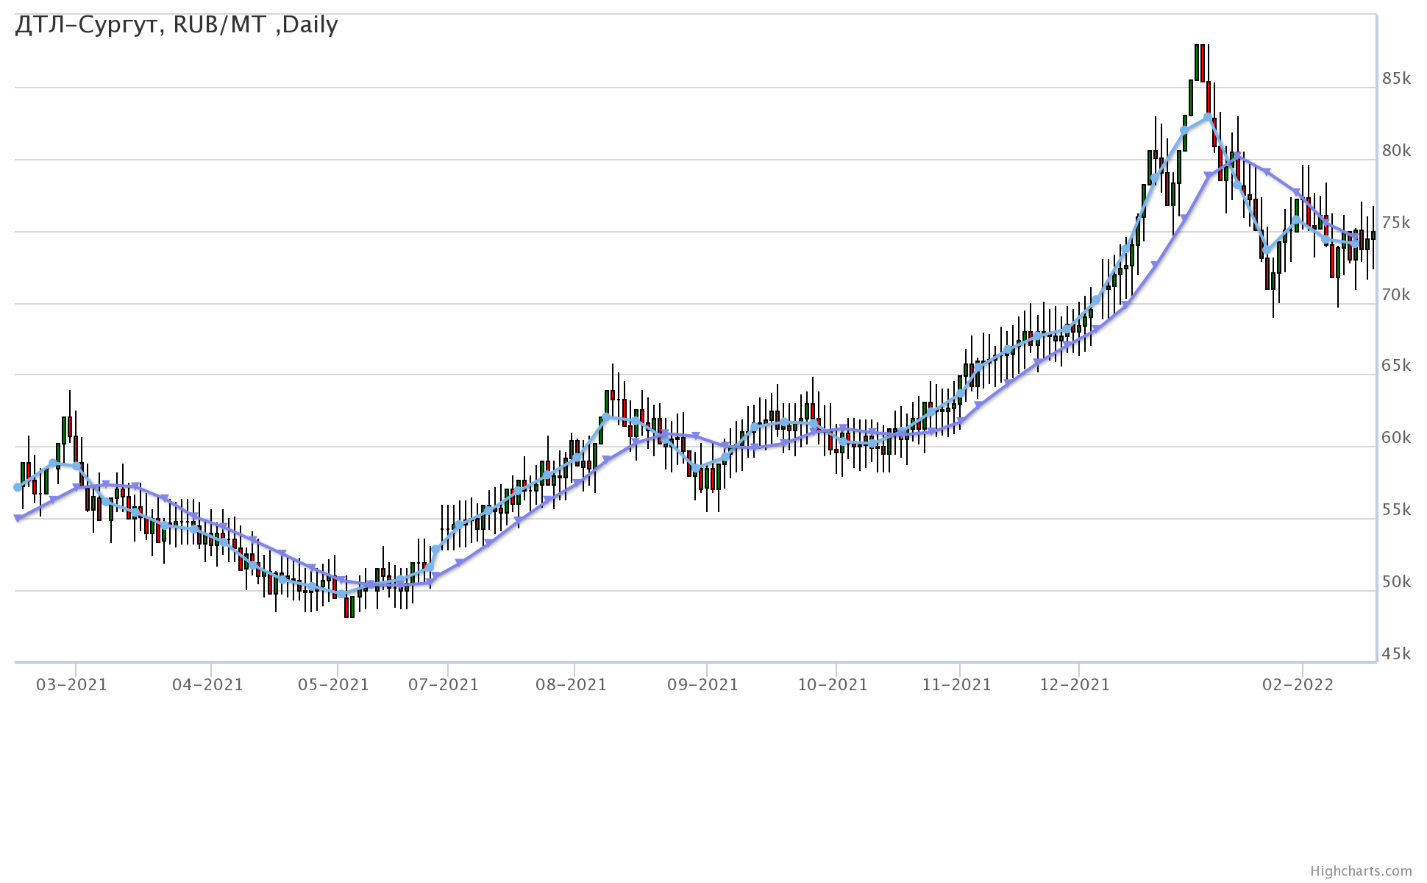1427x883 pixels.
Task: Select the 11-2021 x-axis date label
Action: coord(956,685)
